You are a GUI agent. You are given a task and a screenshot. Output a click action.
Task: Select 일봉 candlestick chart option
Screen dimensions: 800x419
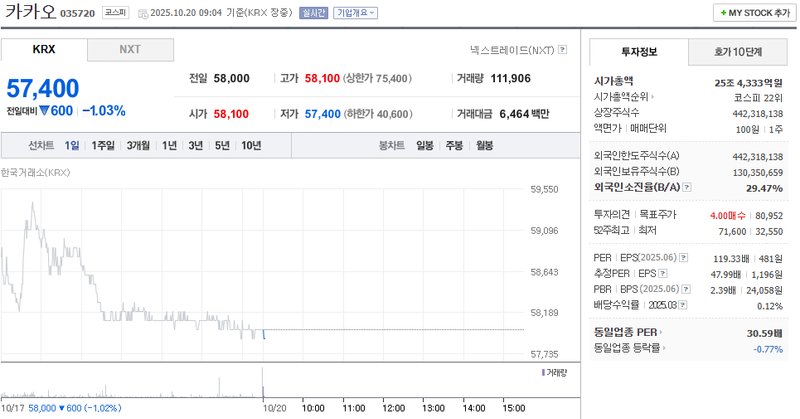coord(425,146)
